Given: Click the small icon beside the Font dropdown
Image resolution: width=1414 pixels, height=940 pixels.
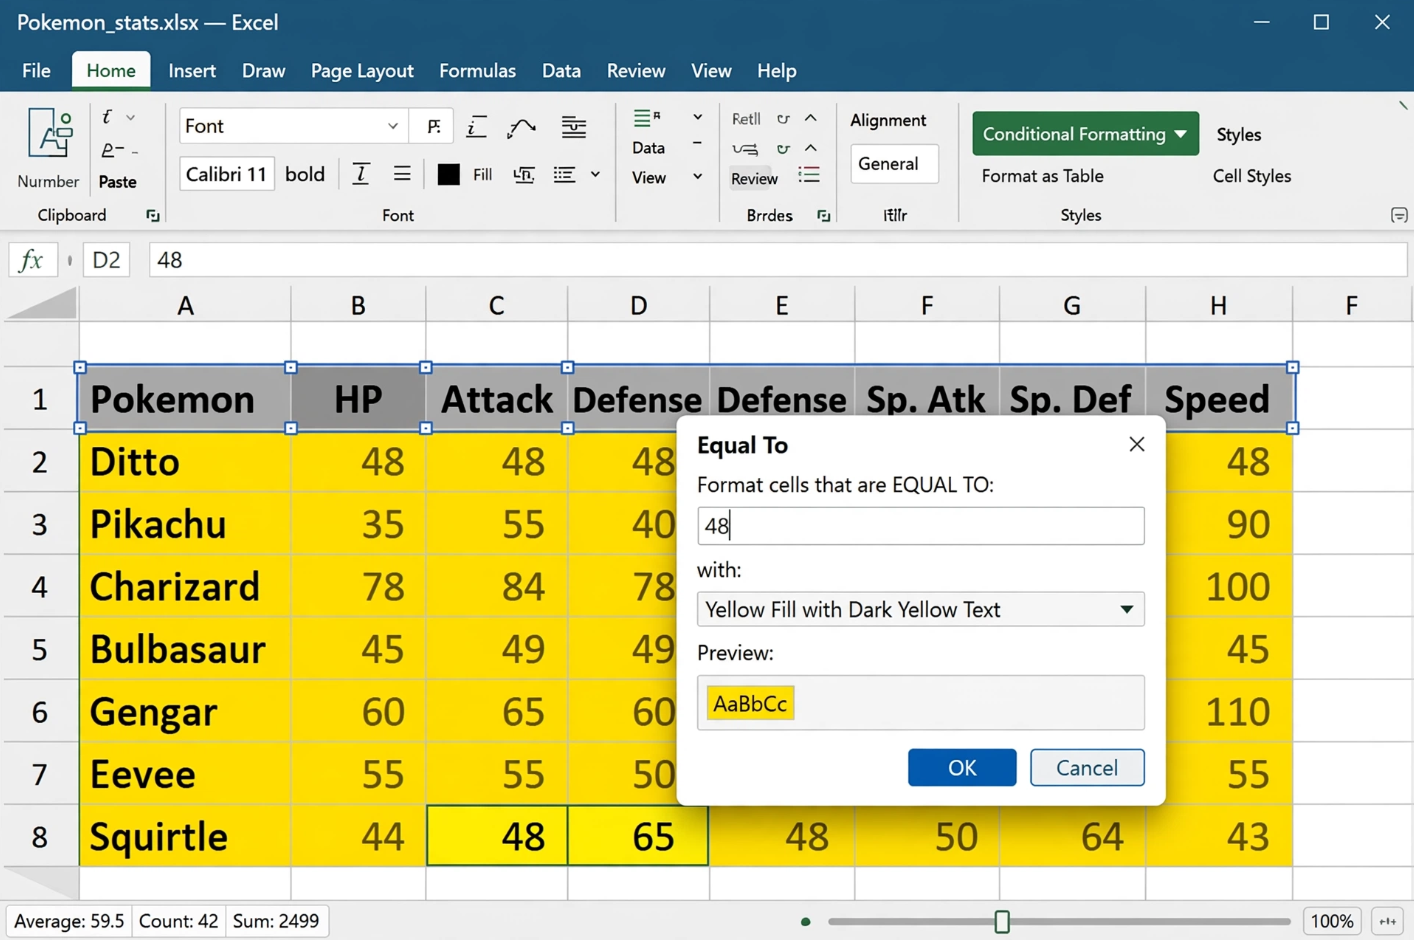Looking at the screenshot, I should [433, 126].
